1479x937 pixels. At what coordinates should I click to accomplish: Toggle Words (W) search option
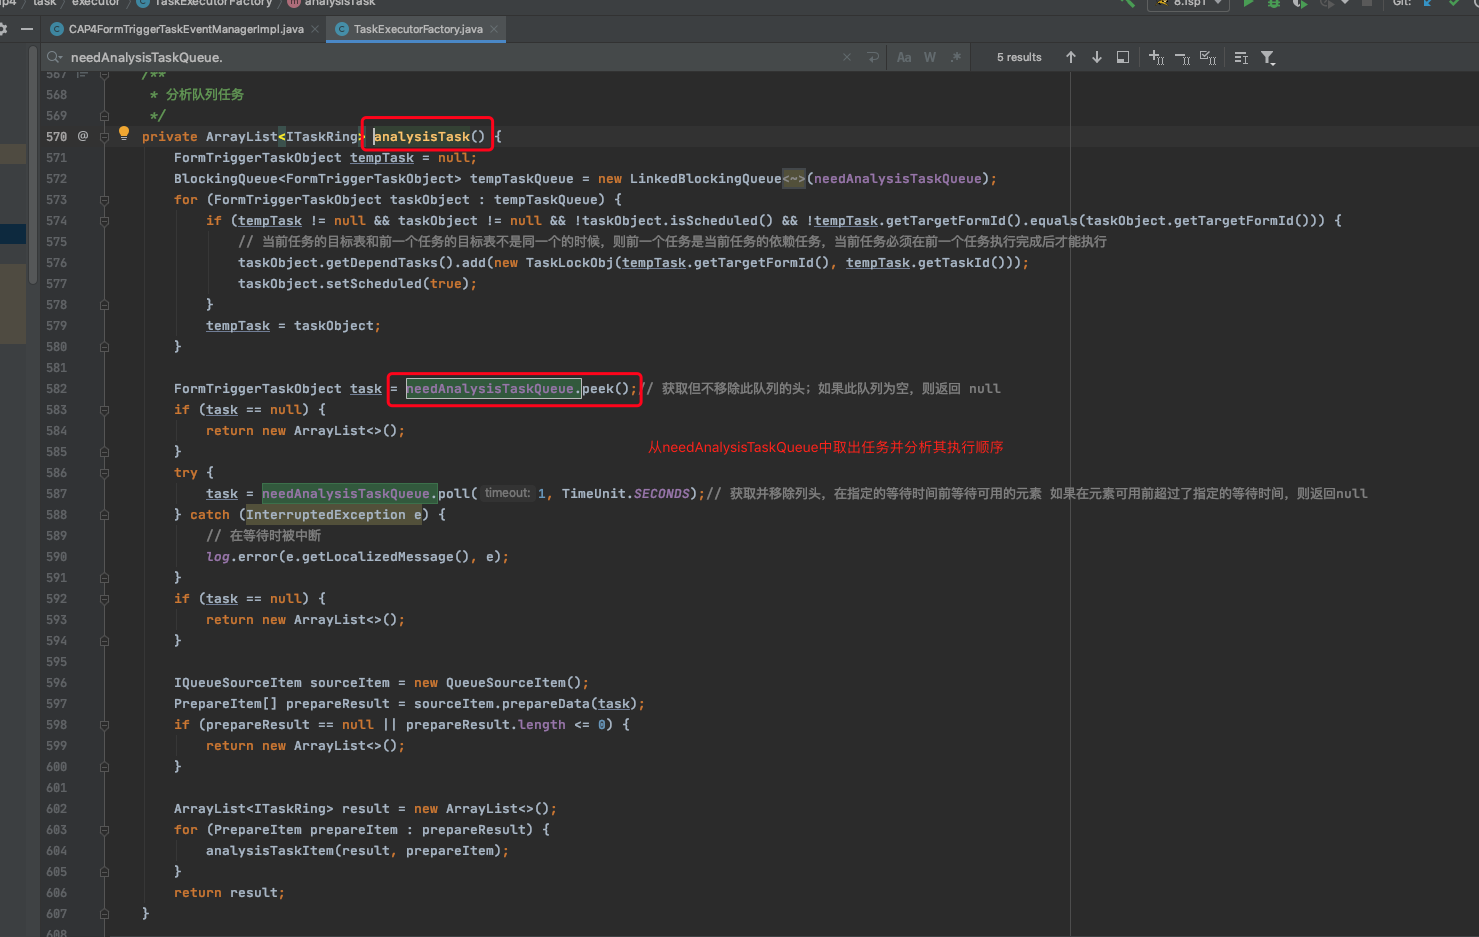tap(930, 58)
